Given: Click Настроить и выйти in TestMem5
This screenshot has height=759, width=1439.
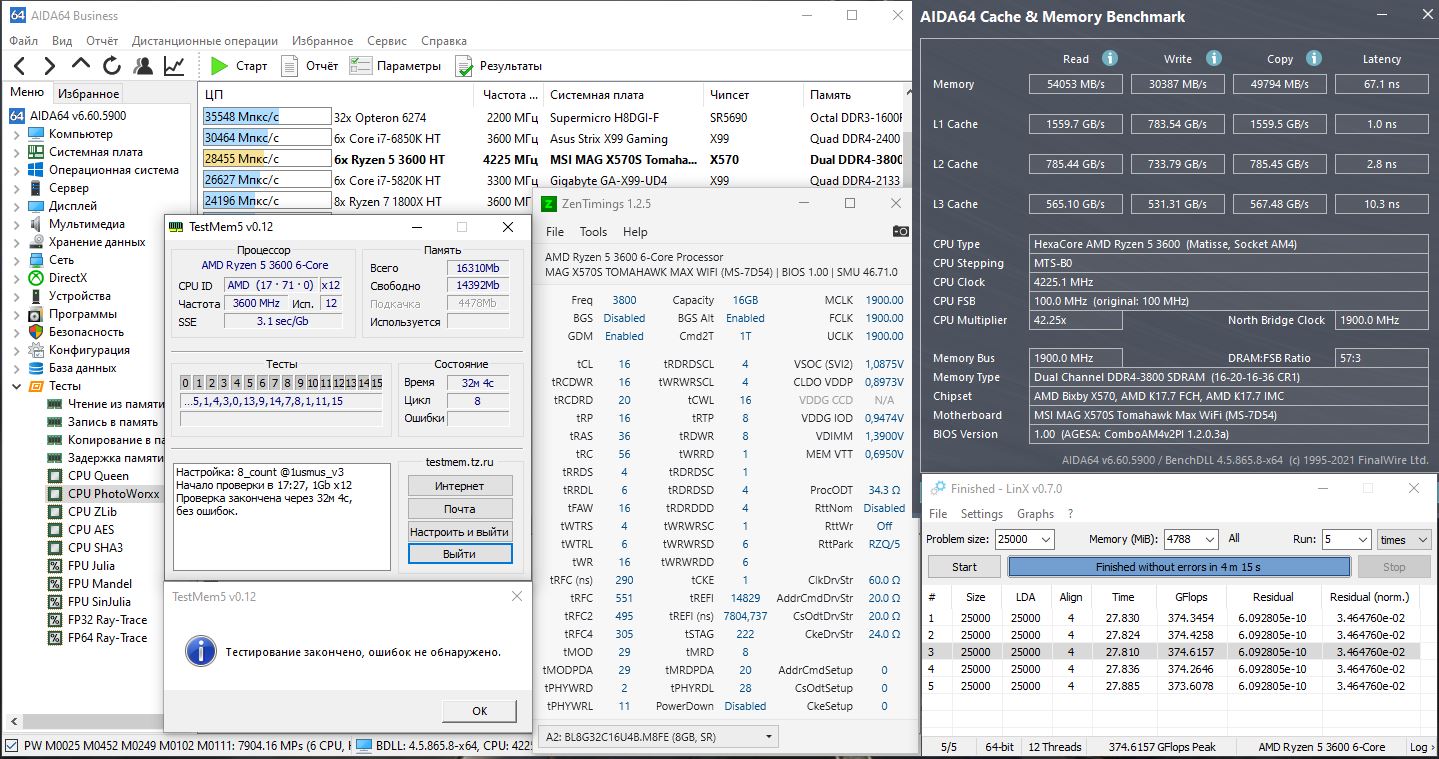Looking at the screenshot, I should tap(460, 532).
